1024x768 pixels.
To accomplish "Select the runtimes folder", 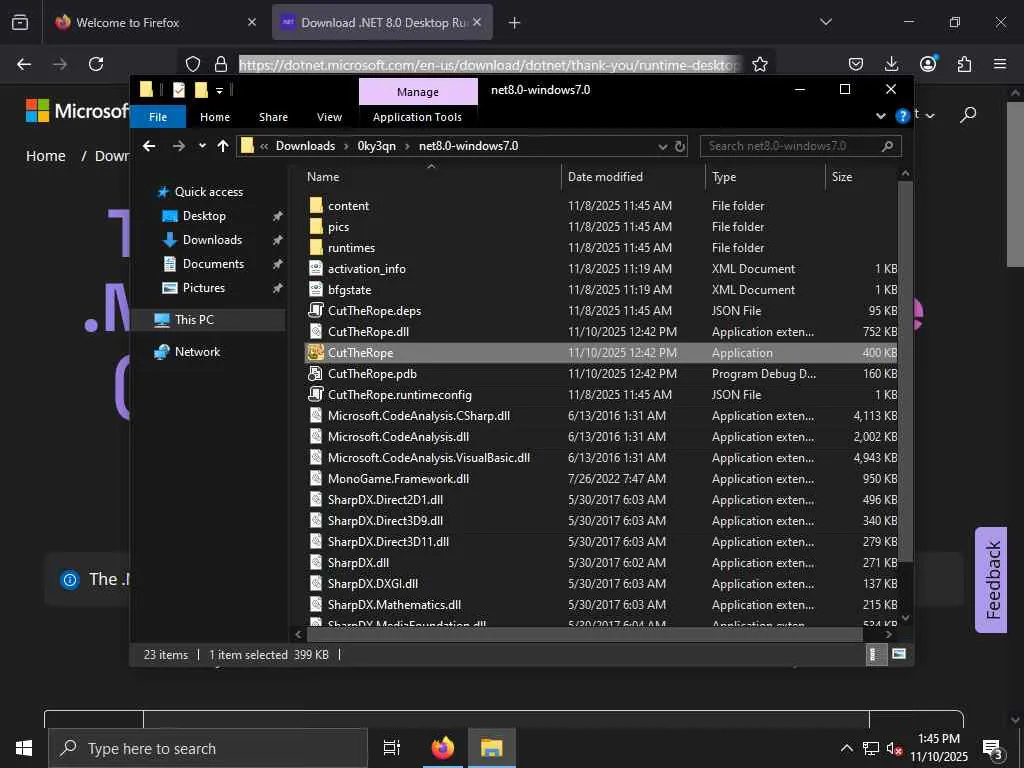I will click(351, 248).
